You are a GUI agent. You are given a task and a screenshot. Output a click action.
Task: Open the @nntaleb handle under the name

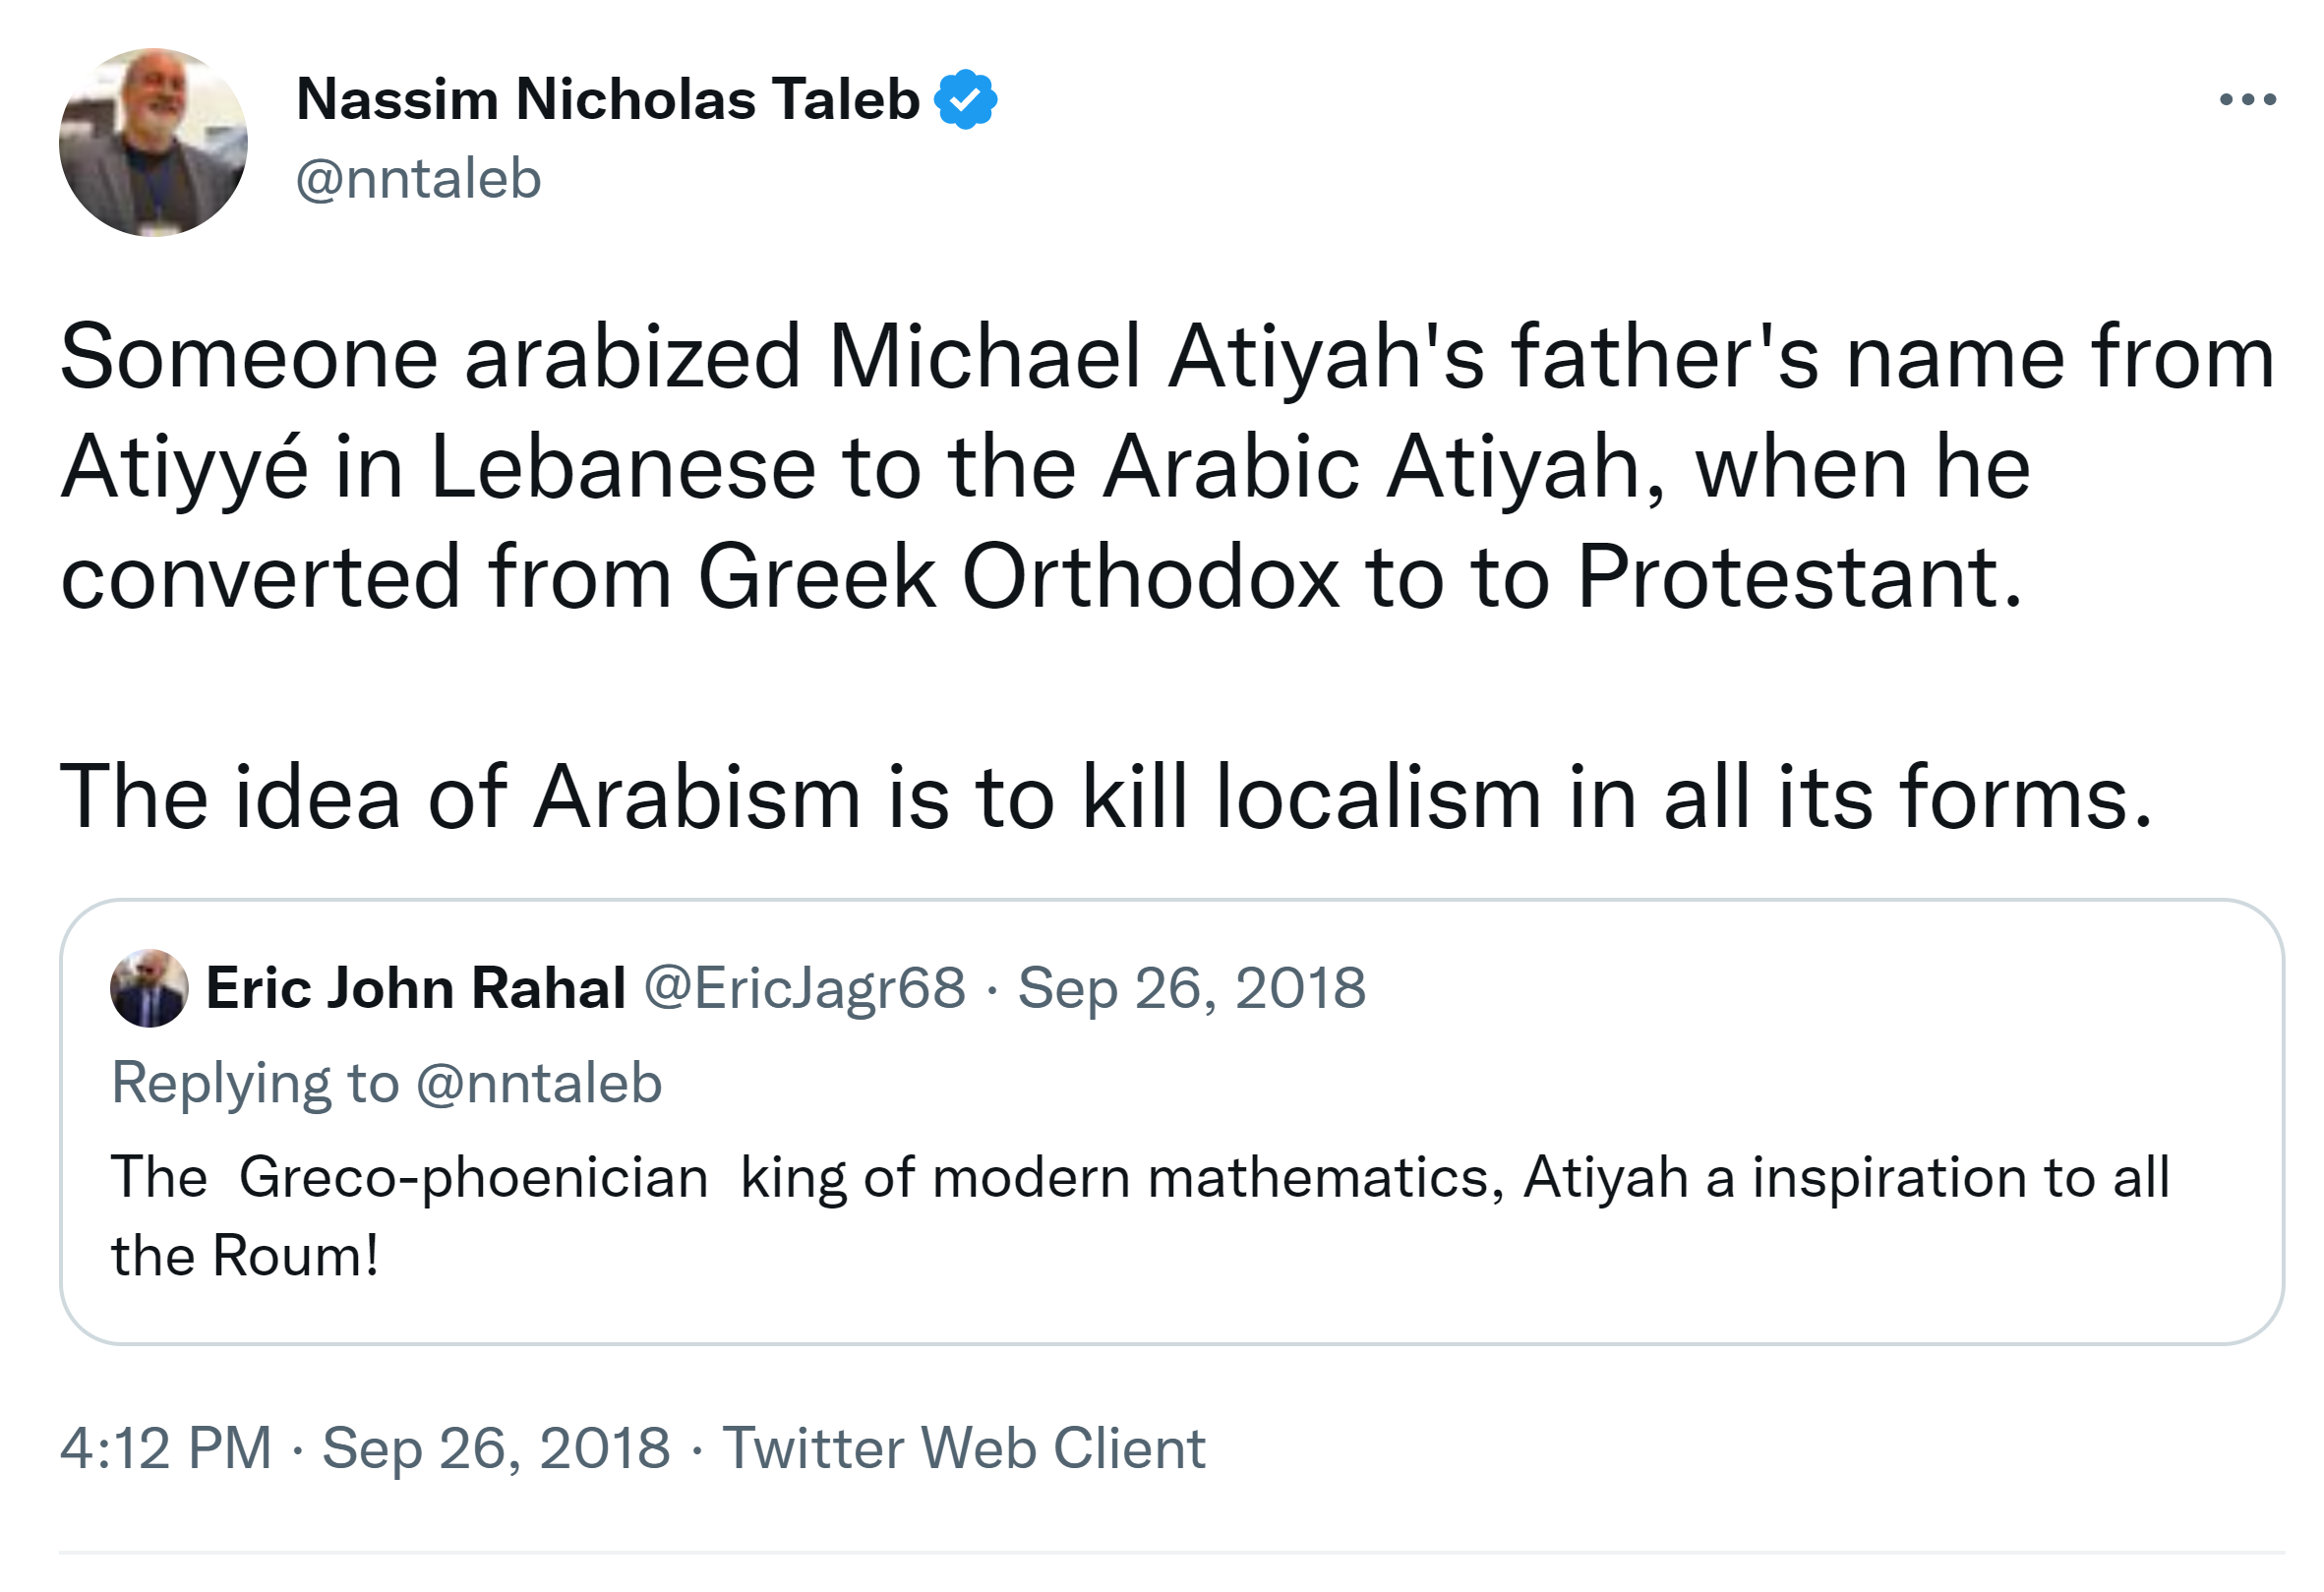click(x=418, y=179)
